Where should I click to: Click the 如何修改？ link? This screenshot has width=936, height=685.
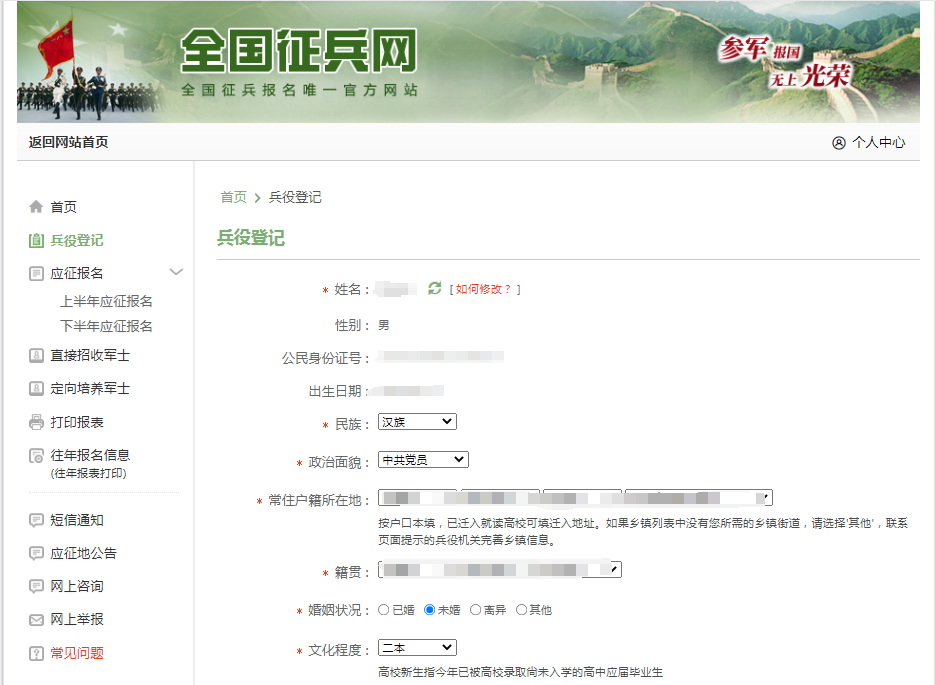485,289
